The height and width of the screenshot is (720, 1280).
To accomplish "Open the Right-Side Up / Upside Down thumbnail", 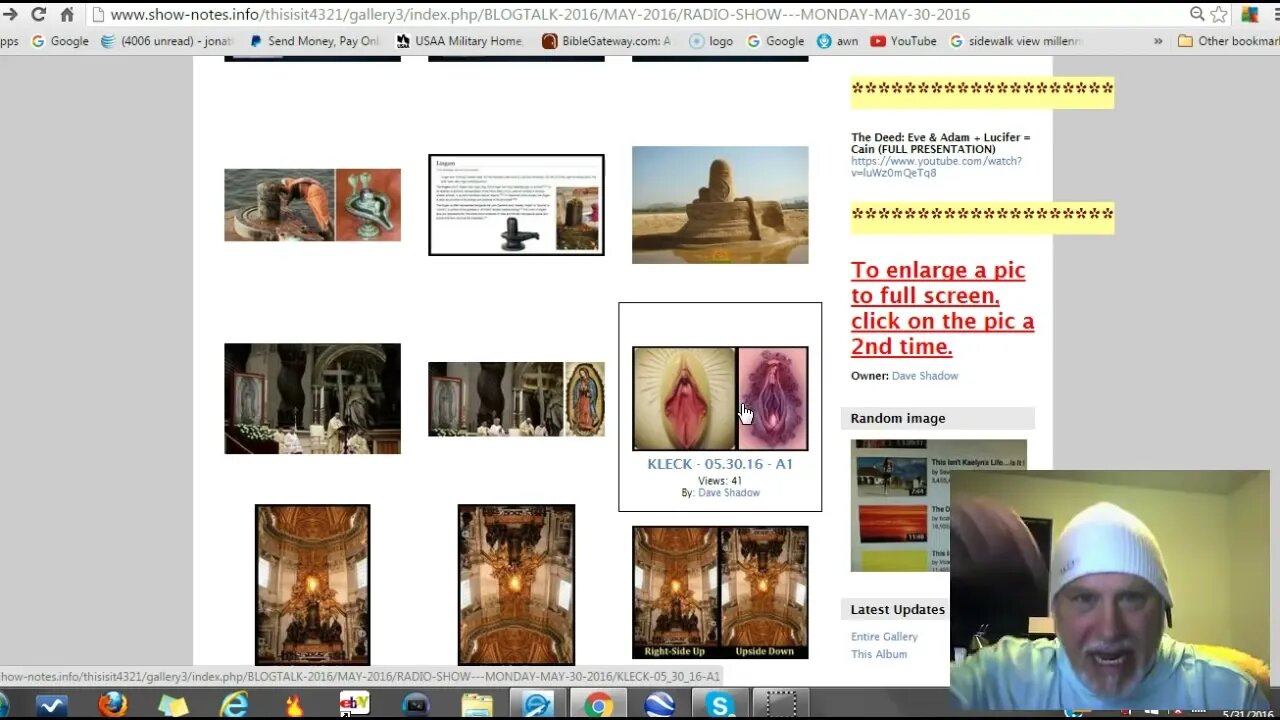I will tap(720, 593).
